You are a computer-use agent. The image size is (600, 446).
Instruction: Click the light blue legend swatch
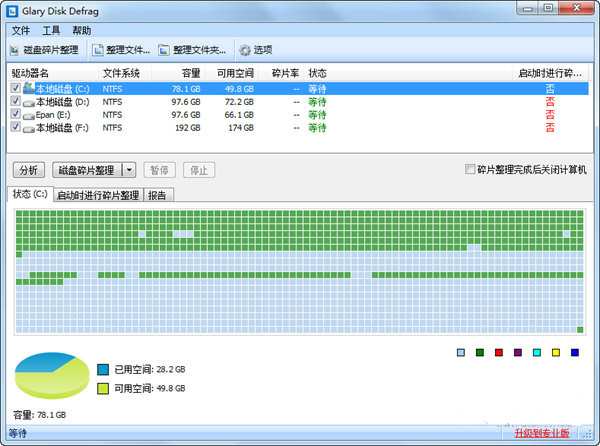pyautogui.click(x=461, y=352)
